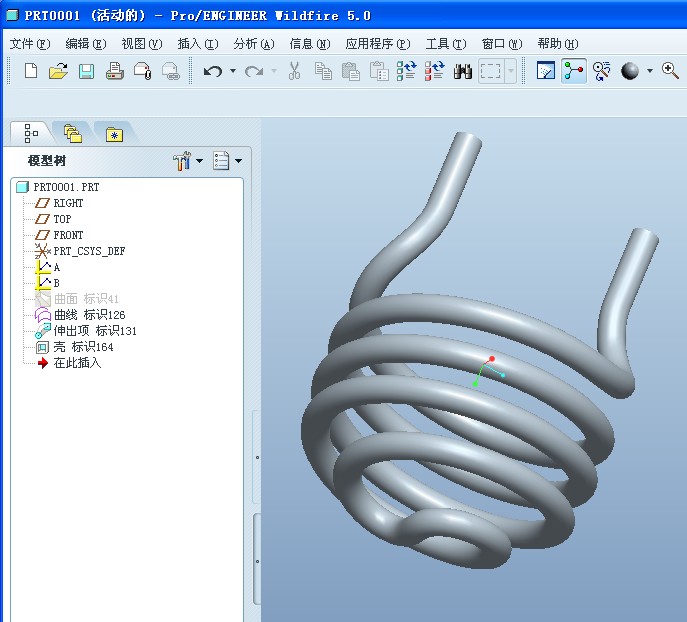The image size is (687, 622).
Task: Click the red Regeneration manager icon
Action: (435, 71)
